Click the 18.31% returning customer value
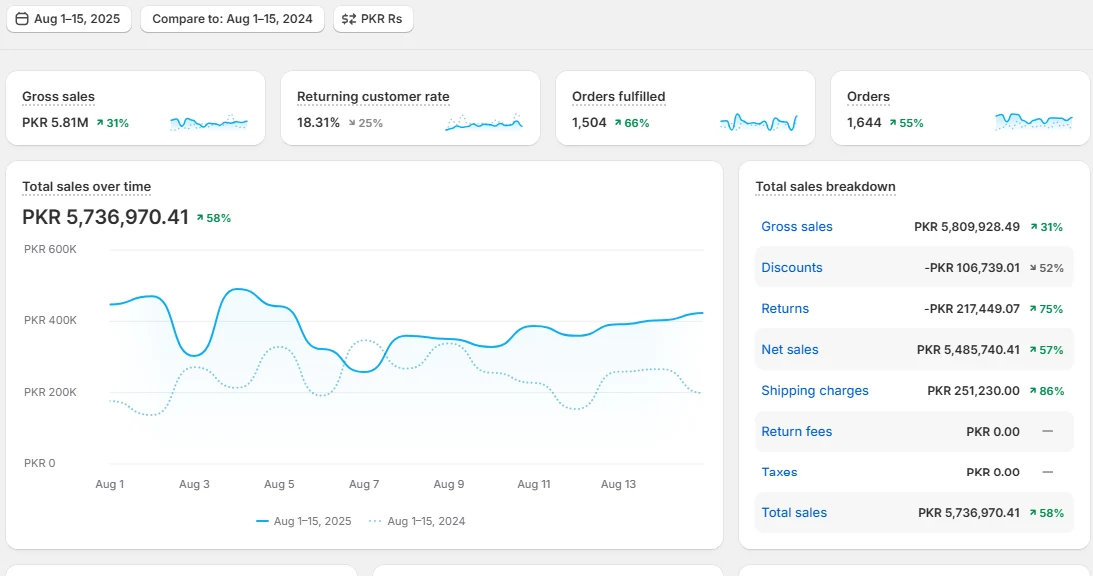 click(x=319, y=123)
